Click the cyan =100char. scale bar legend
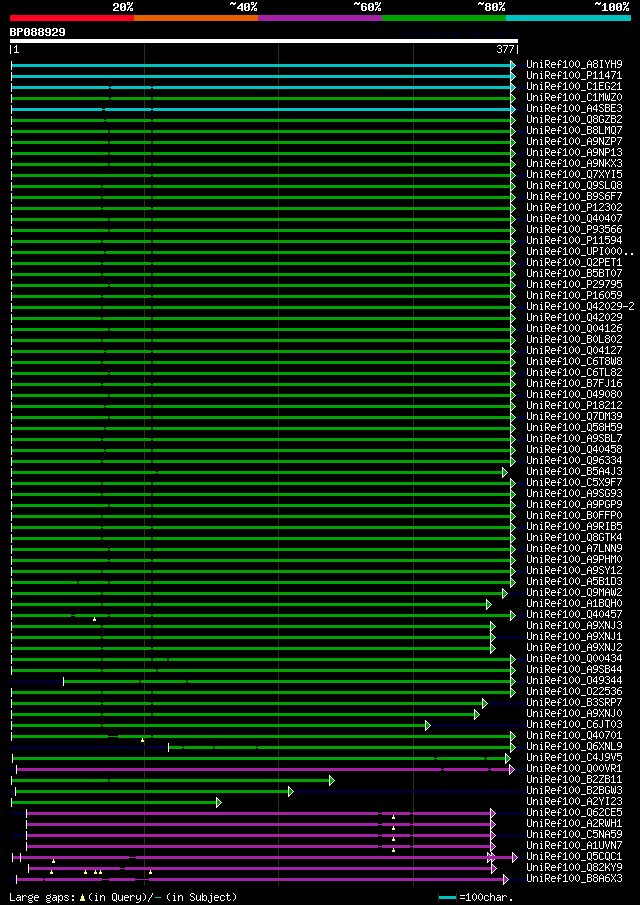This screenshot has width=640, height=905. [448, 897]
